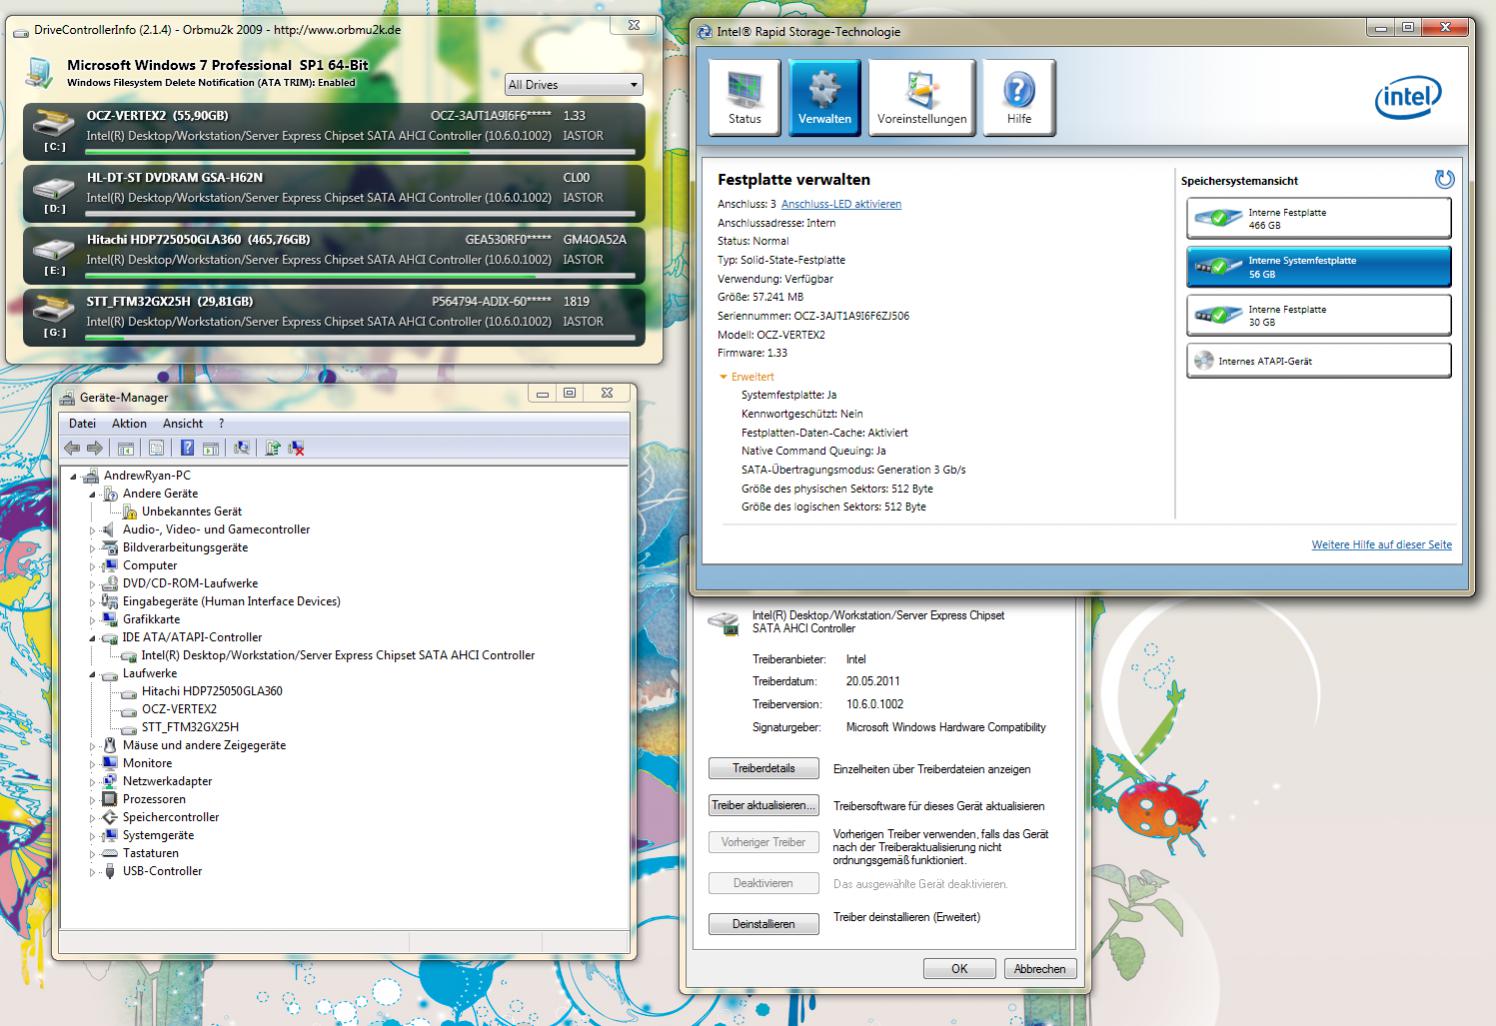Click the OCZ-VERTEX2 usage bar
The image size is (1496, 1026).
pyautogui.click(x=360, y=152)
